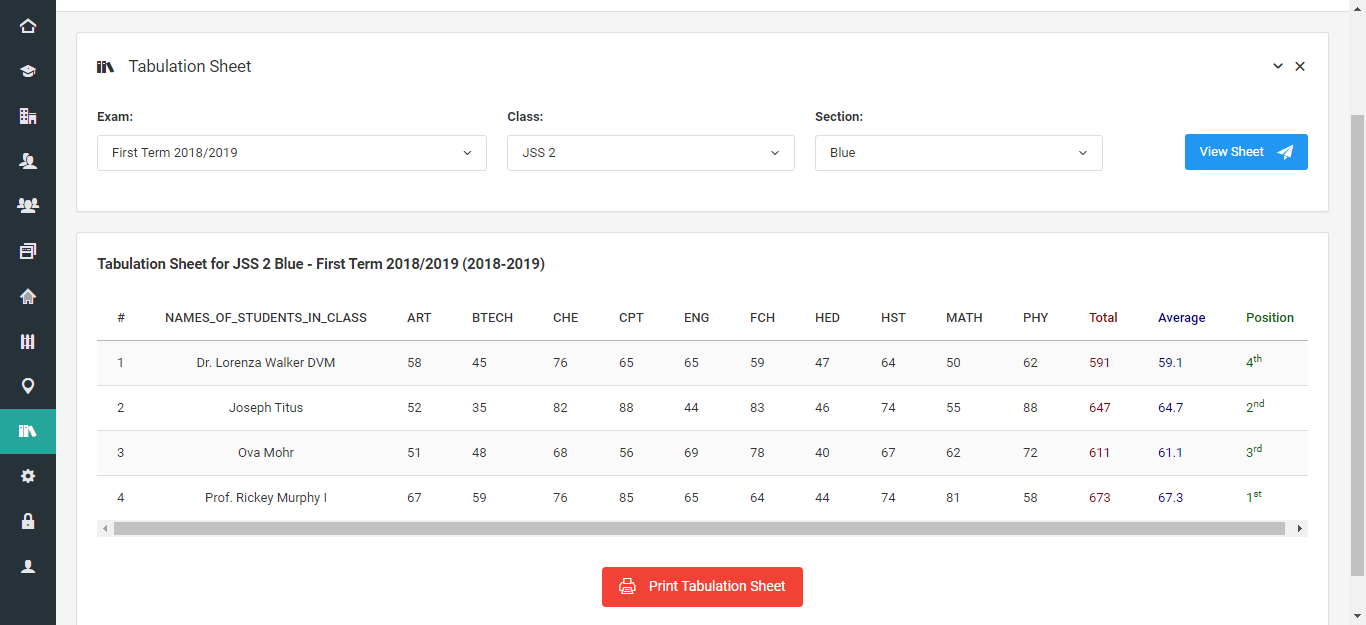Click the PHY column header
Viewport: 1366px width, 625px height.
(x=1036, y=318)
